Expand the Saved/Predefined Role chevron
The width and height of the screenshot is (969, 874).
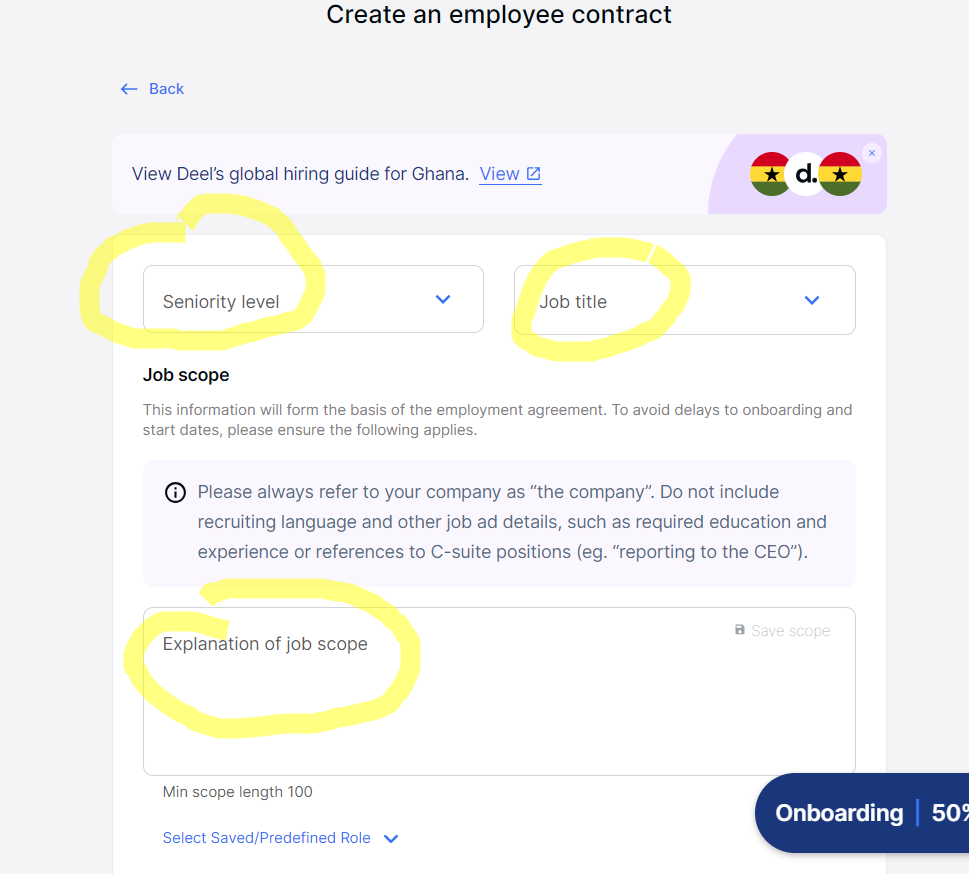tap(391, 839)
